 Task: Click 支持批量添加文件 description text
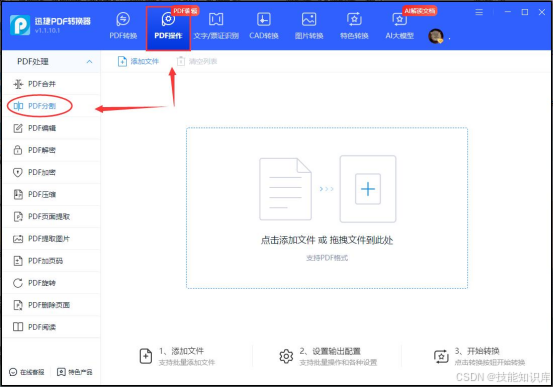[187, 363]
